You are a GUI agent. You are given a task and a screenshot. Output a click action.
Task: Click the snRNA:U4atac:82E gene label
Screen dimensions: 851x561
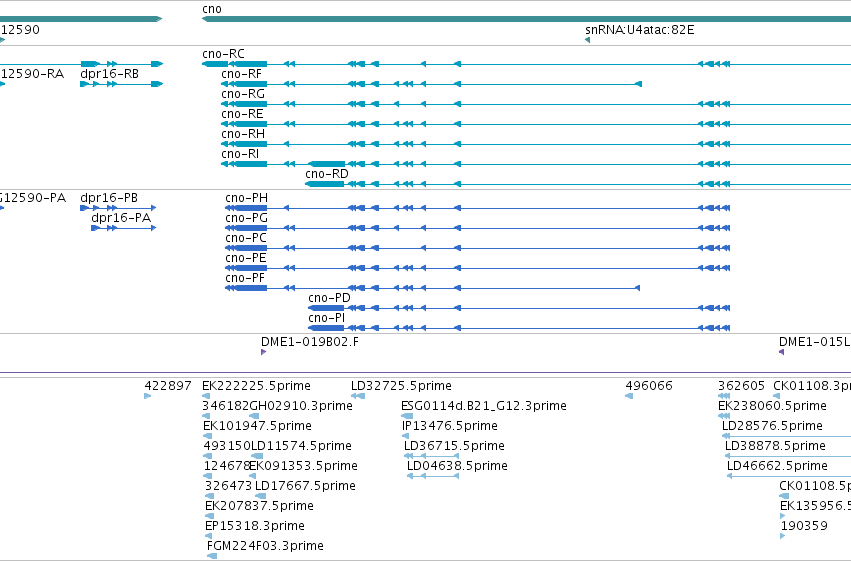[639, 30]
